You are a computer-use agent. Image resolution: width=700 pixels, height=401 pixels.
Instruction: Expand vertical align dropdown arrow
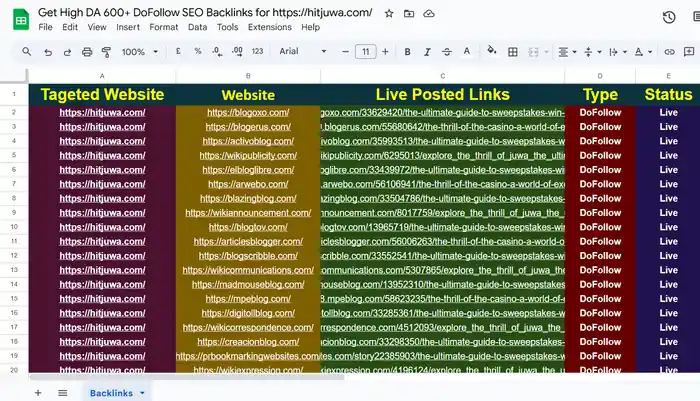pos(599,52)
